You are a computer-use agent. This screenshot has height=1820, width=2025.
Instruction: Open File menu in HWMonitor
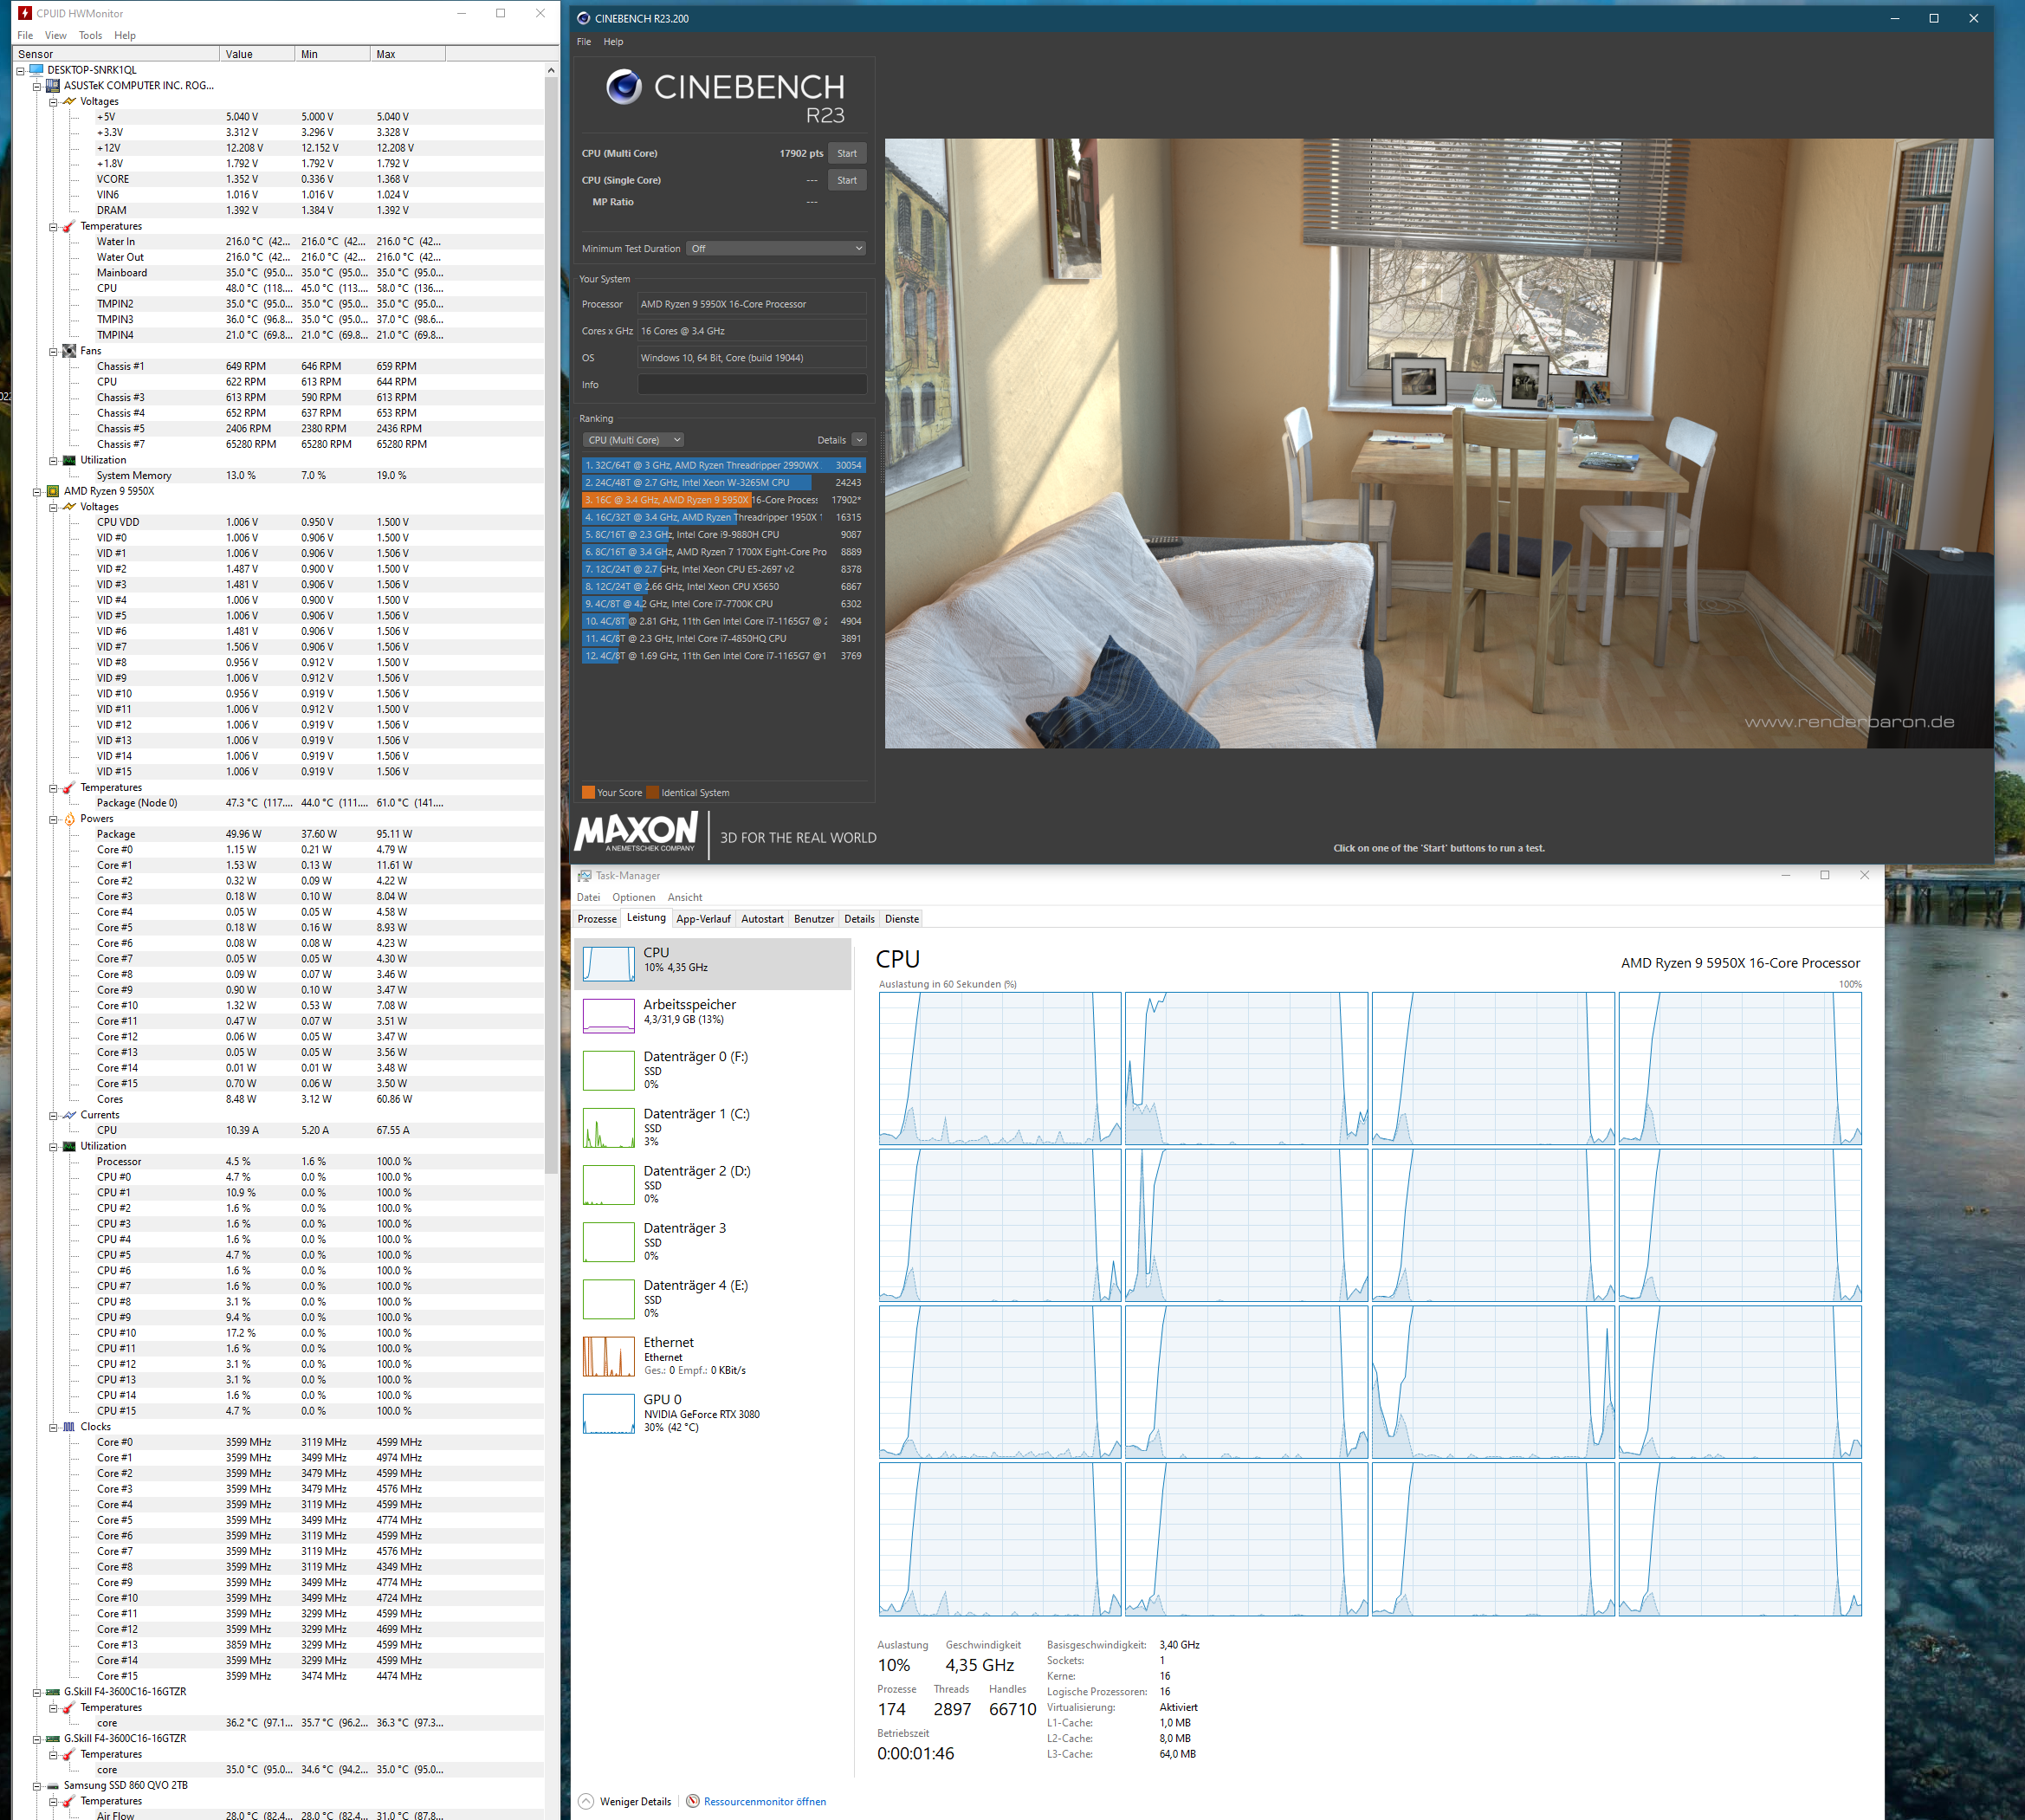point(25,35)
